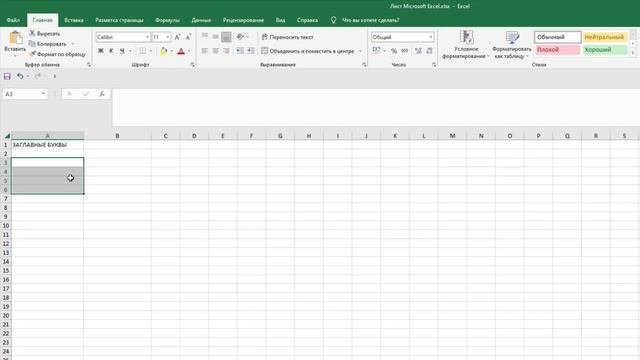Expand the cell styles gallery
The width and height of the screenshot is (640, 360).
pos(633,52)
